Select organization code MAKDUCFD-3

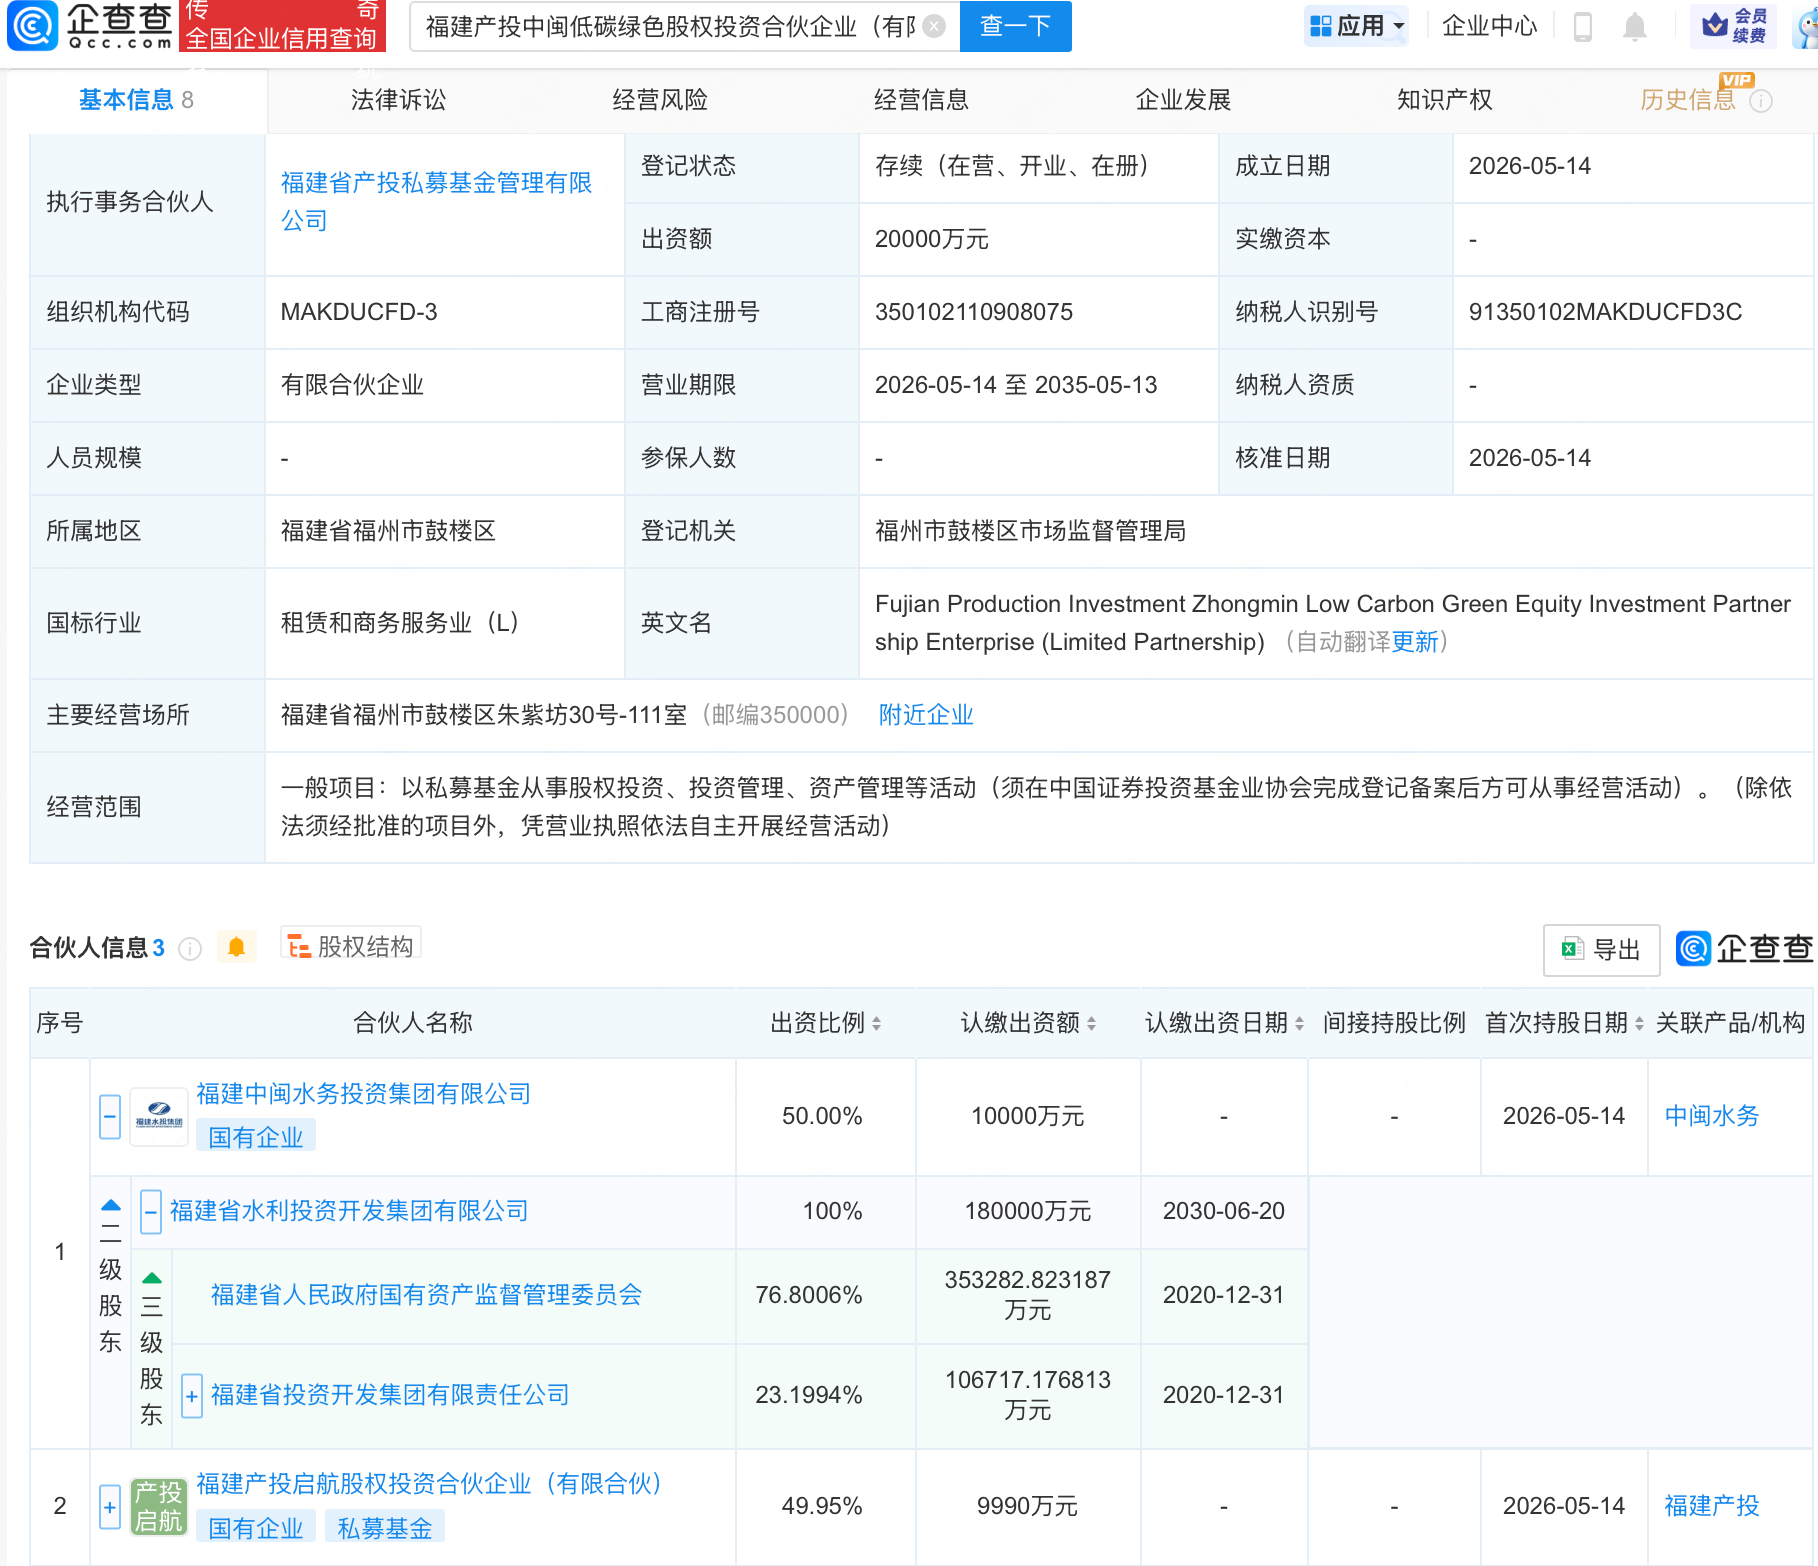(x=359, y=312)
